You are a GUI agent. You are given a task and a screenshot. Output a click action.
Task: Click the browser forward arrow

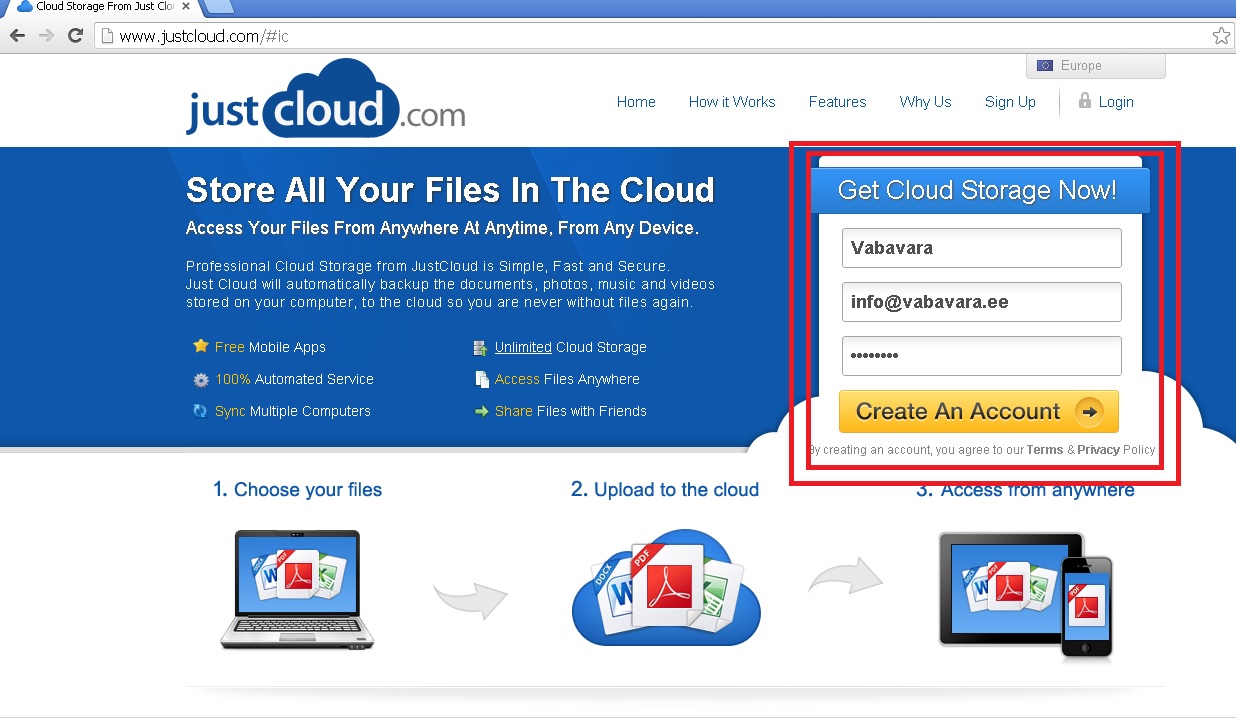click(x=46, y=36)
